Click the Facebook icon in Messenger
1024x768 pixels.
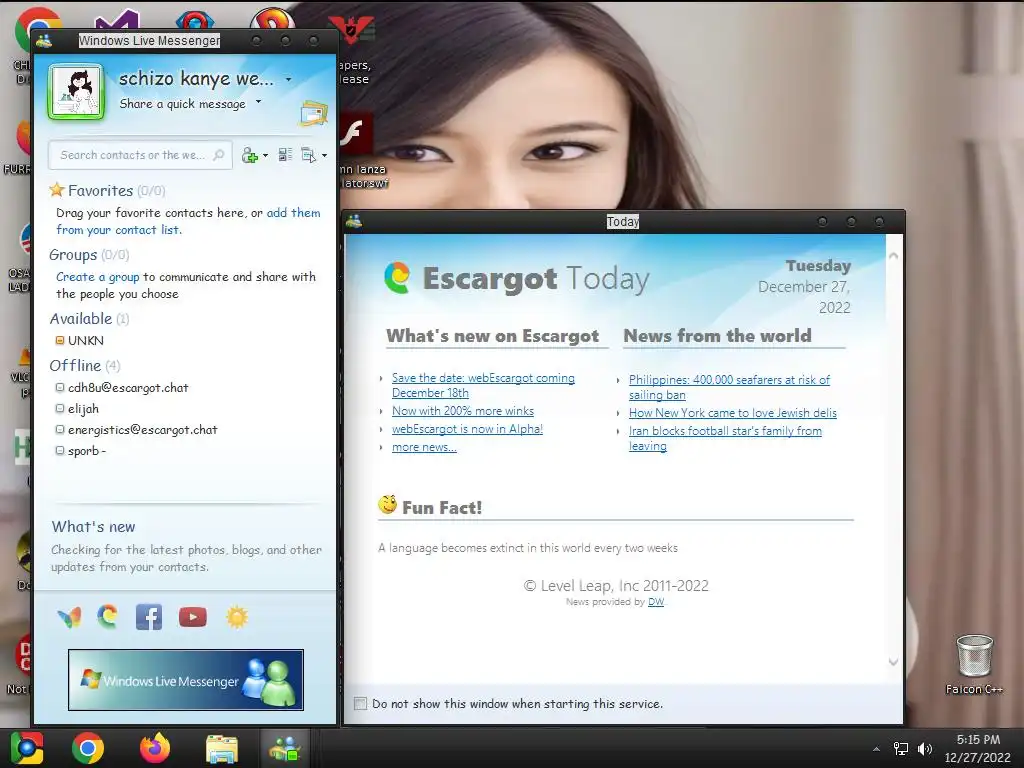149,617
